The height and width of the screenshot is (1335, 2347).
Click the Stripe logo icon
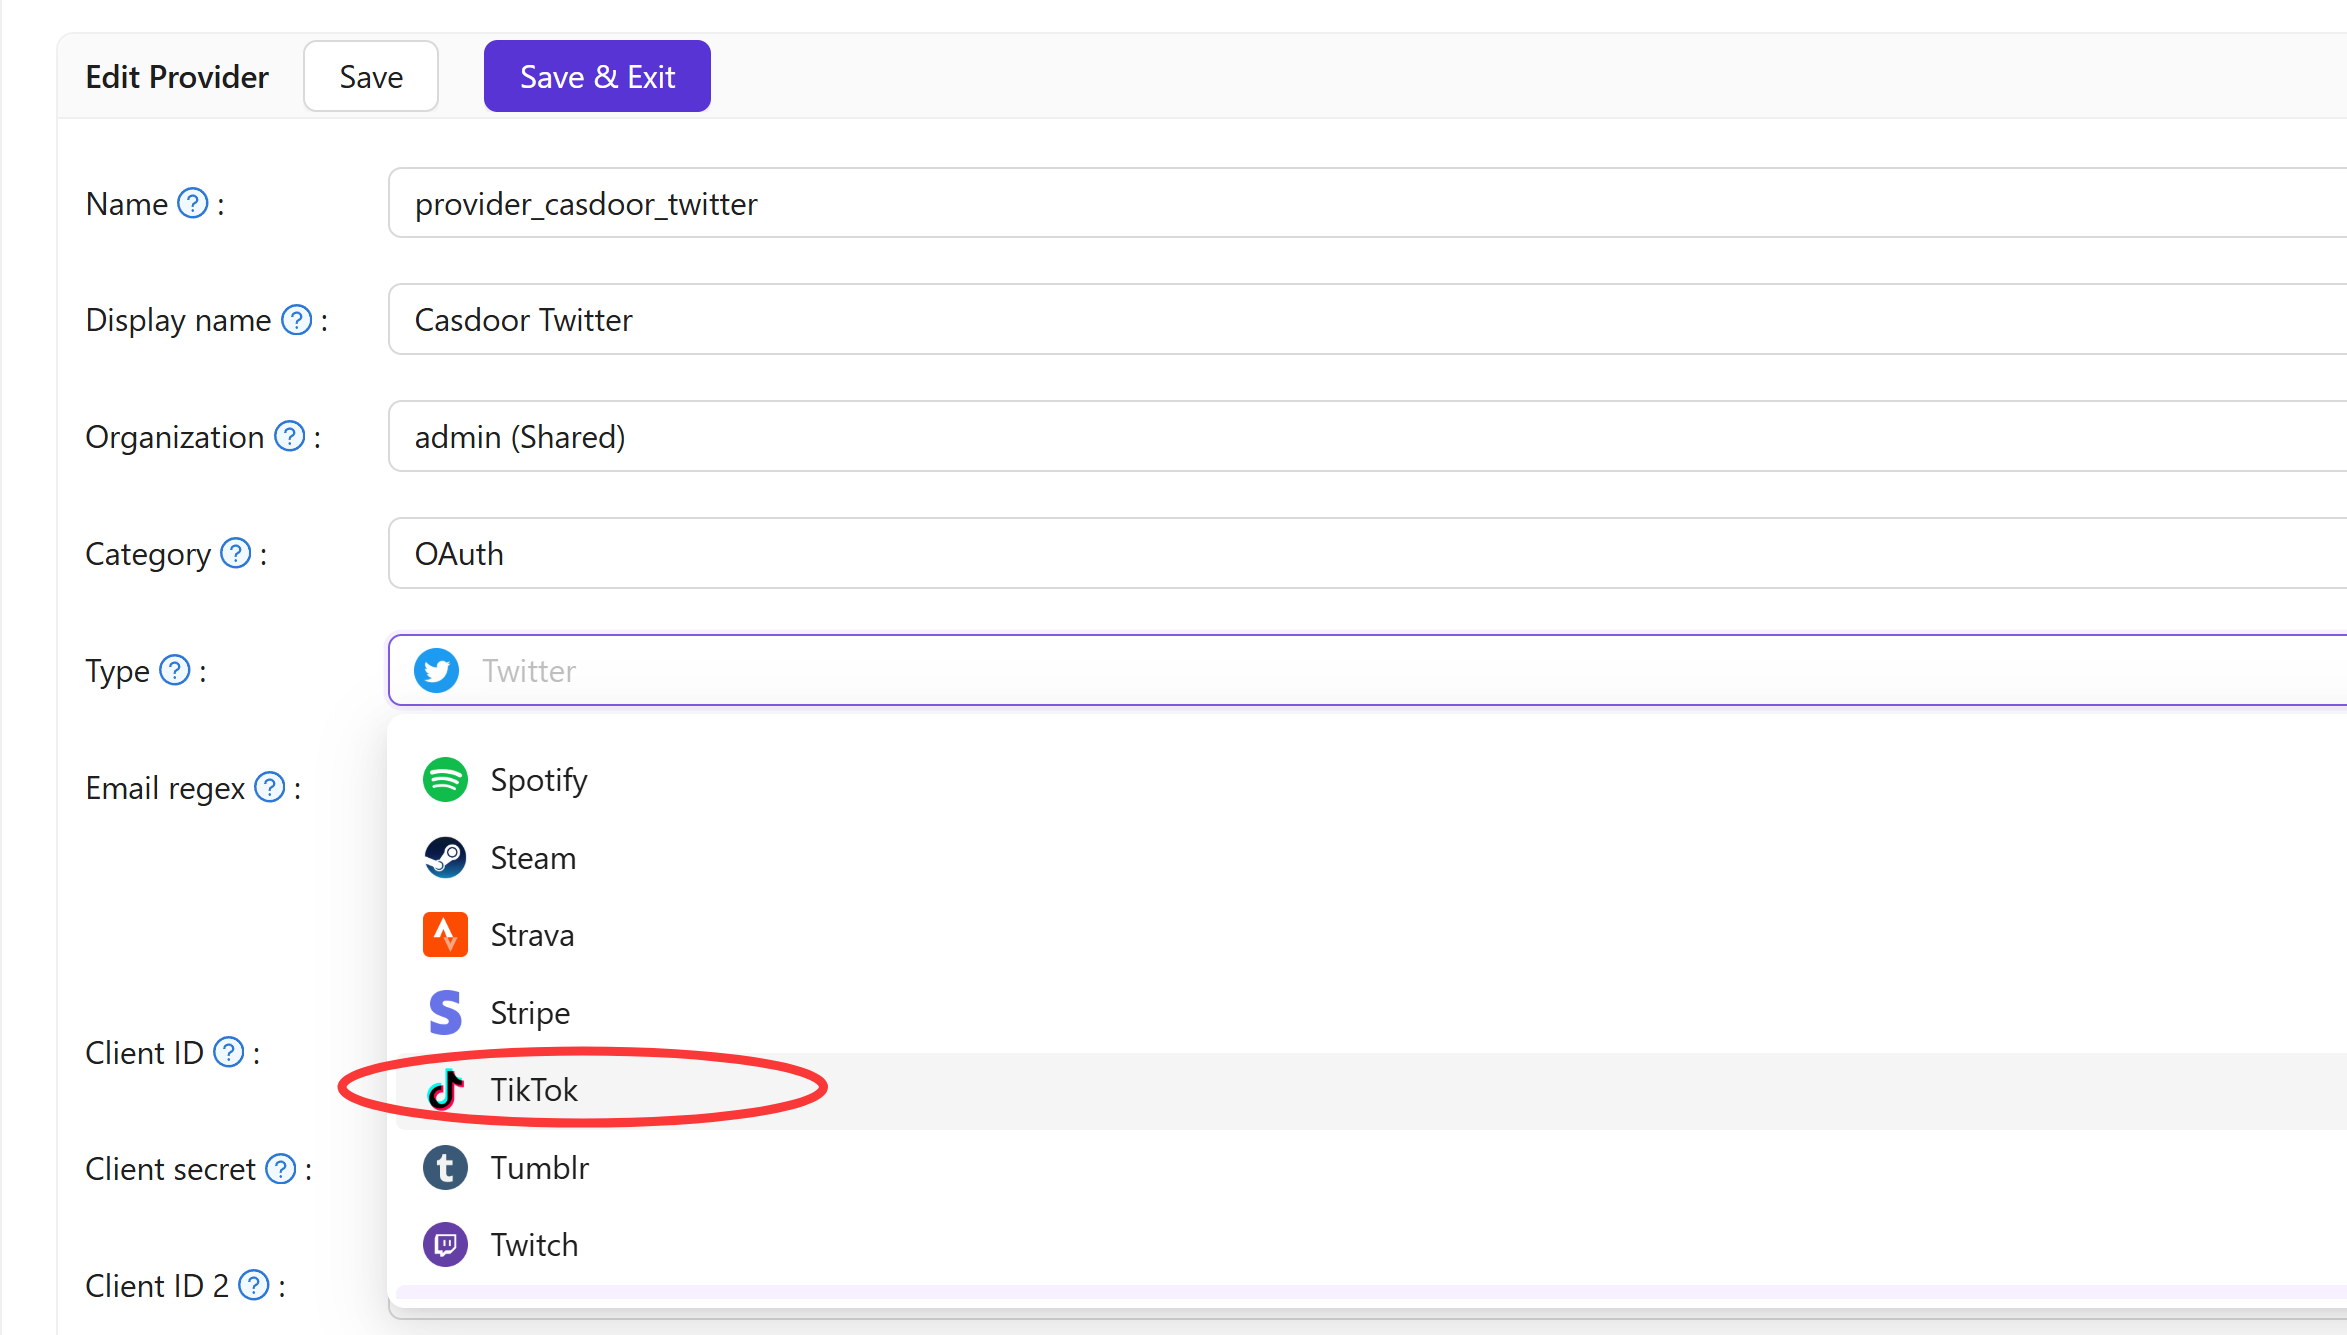tap(445, 1013)
